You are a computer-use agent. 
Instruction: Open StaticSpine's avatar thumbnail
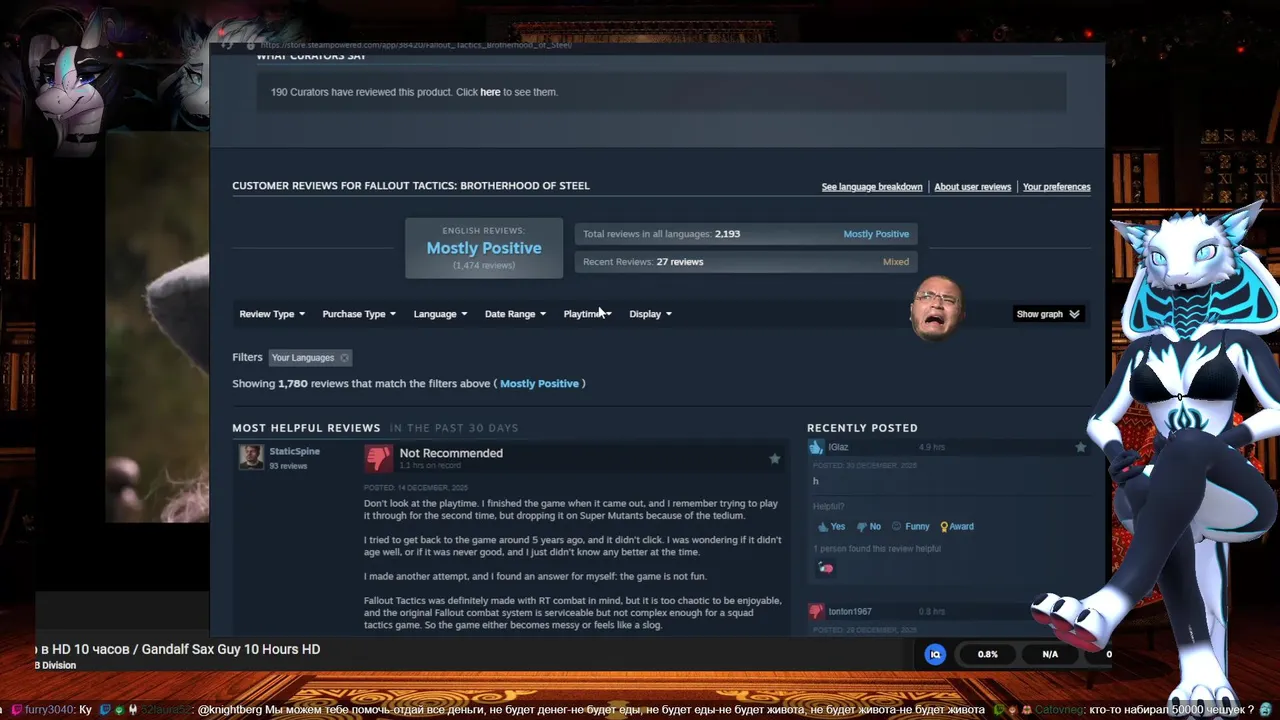point(251,457)
